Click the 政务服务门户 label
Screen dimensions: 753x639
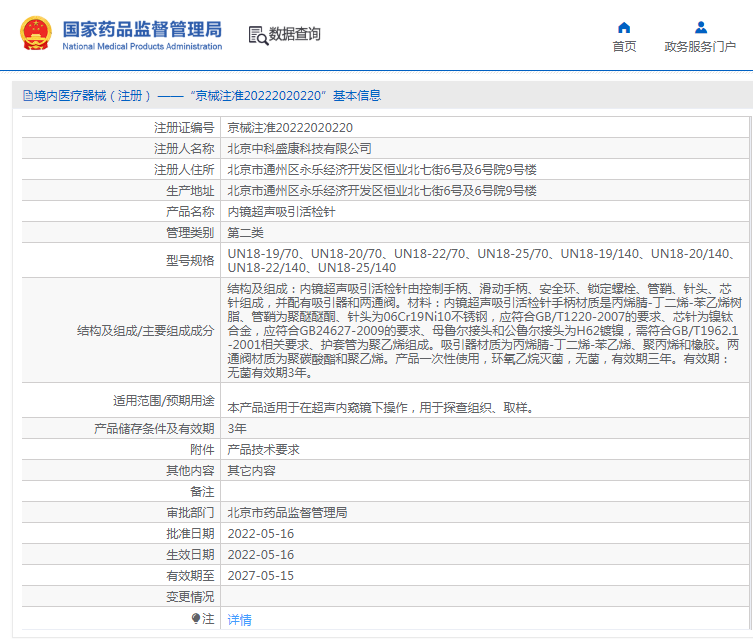(700, 47)
